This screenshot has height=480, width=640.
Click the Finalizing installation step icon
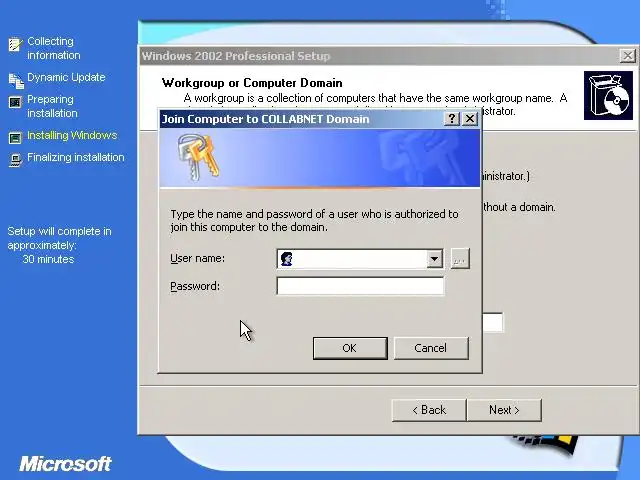coord(15,160)
